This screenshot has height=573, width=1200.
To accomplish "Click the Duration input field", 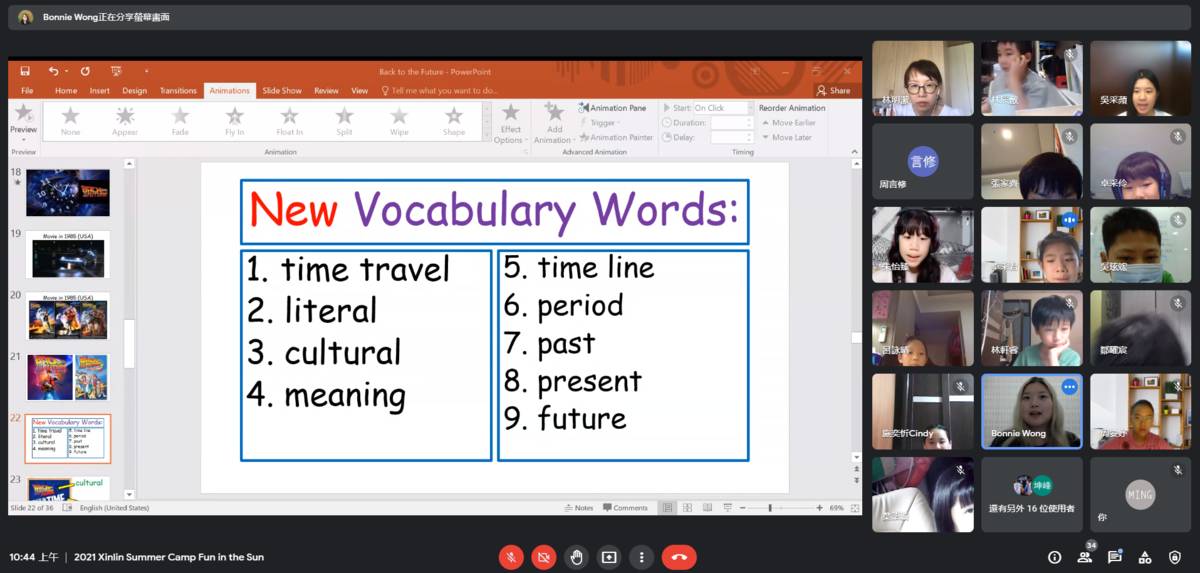I will [x=731, y=123].
